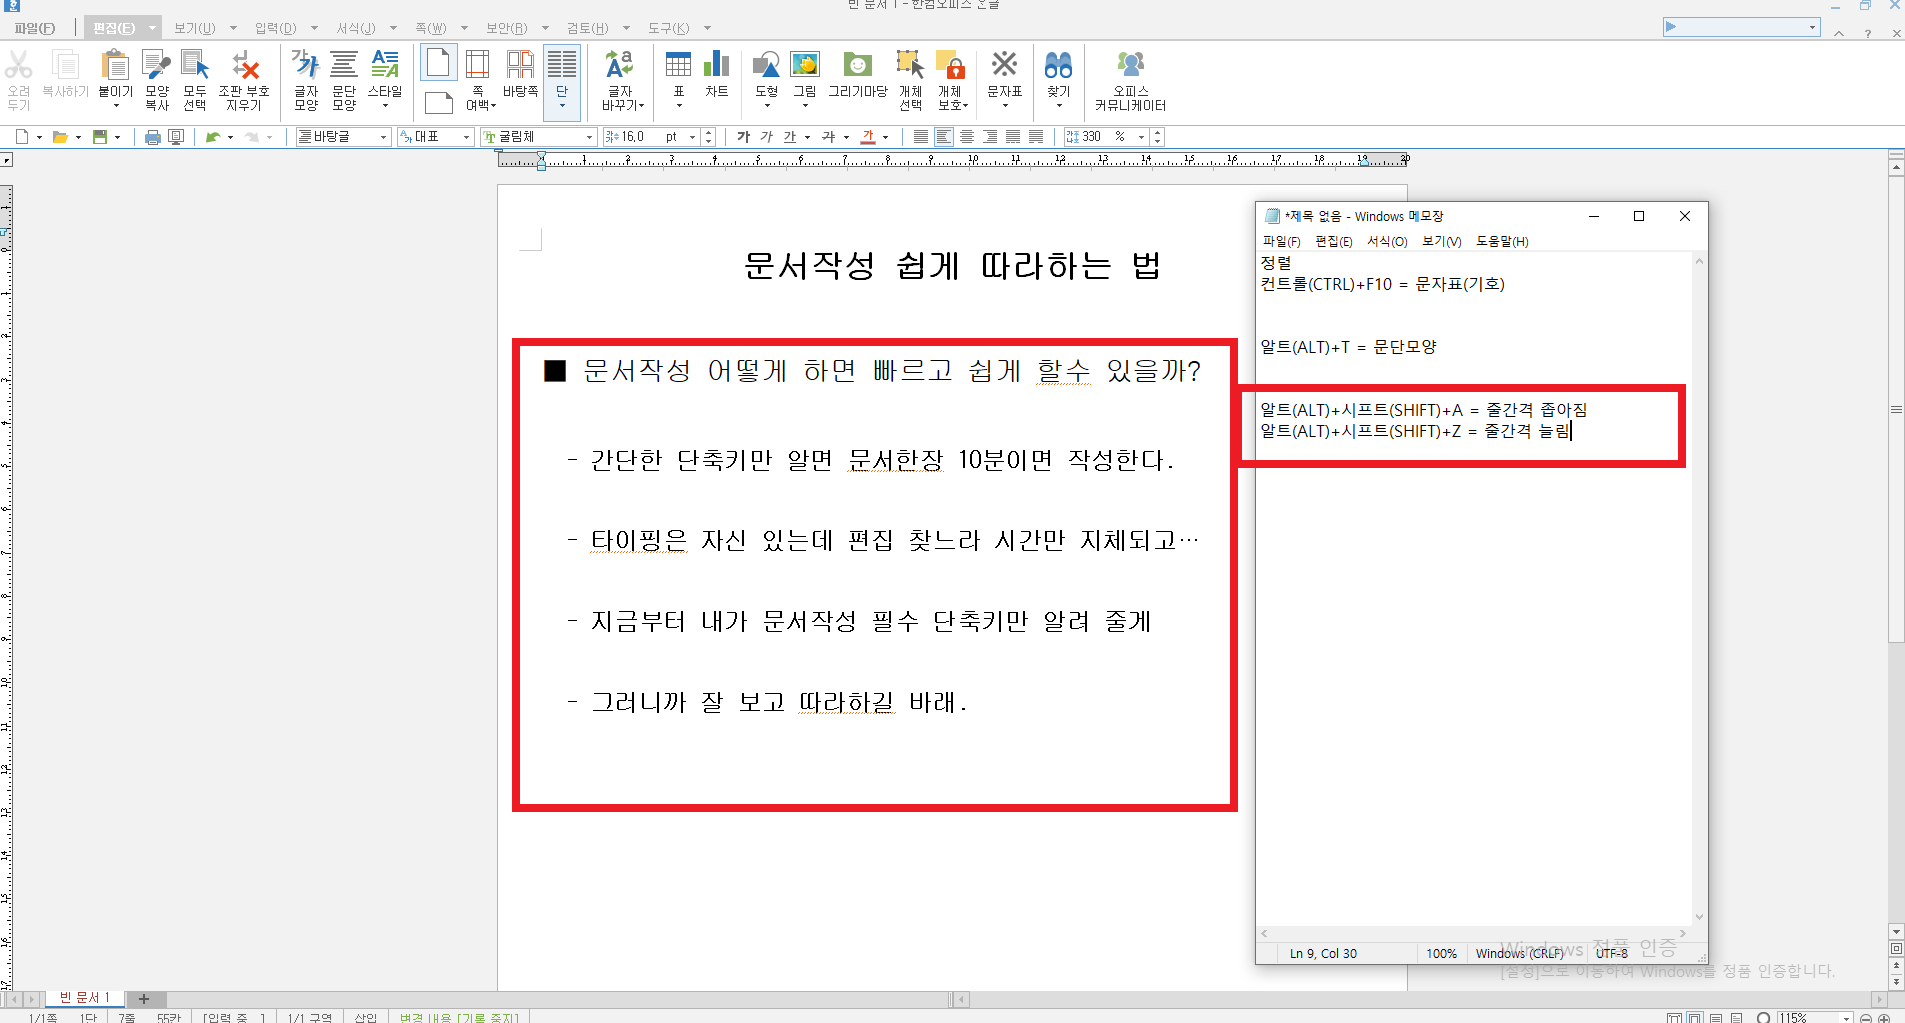1905x1023 pixels.
Task: Expand the Undo history dropdown arrow
Action: point(230,137)
